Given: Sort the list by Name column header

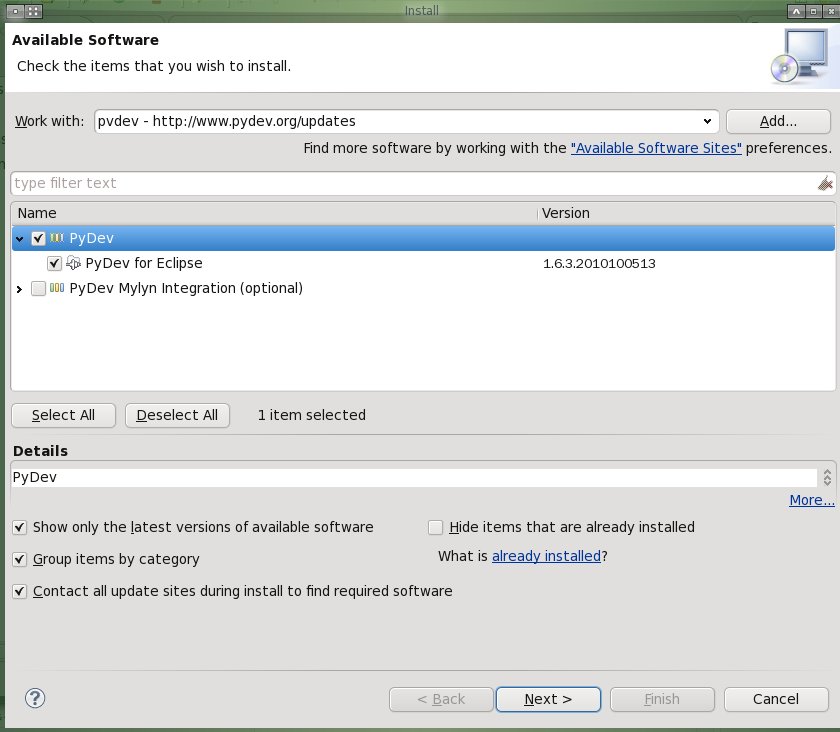Looking at the screenshot, I should (x=274, y=213).
